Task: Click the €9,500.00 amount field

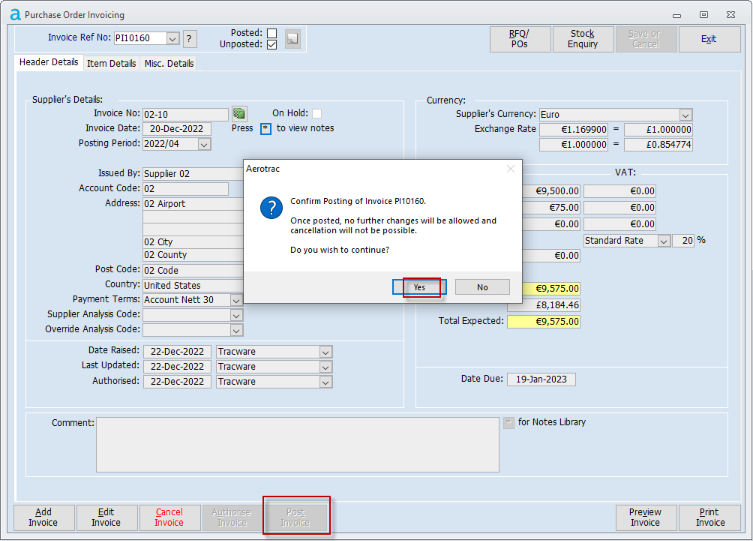Action: [x=550, y=191]
